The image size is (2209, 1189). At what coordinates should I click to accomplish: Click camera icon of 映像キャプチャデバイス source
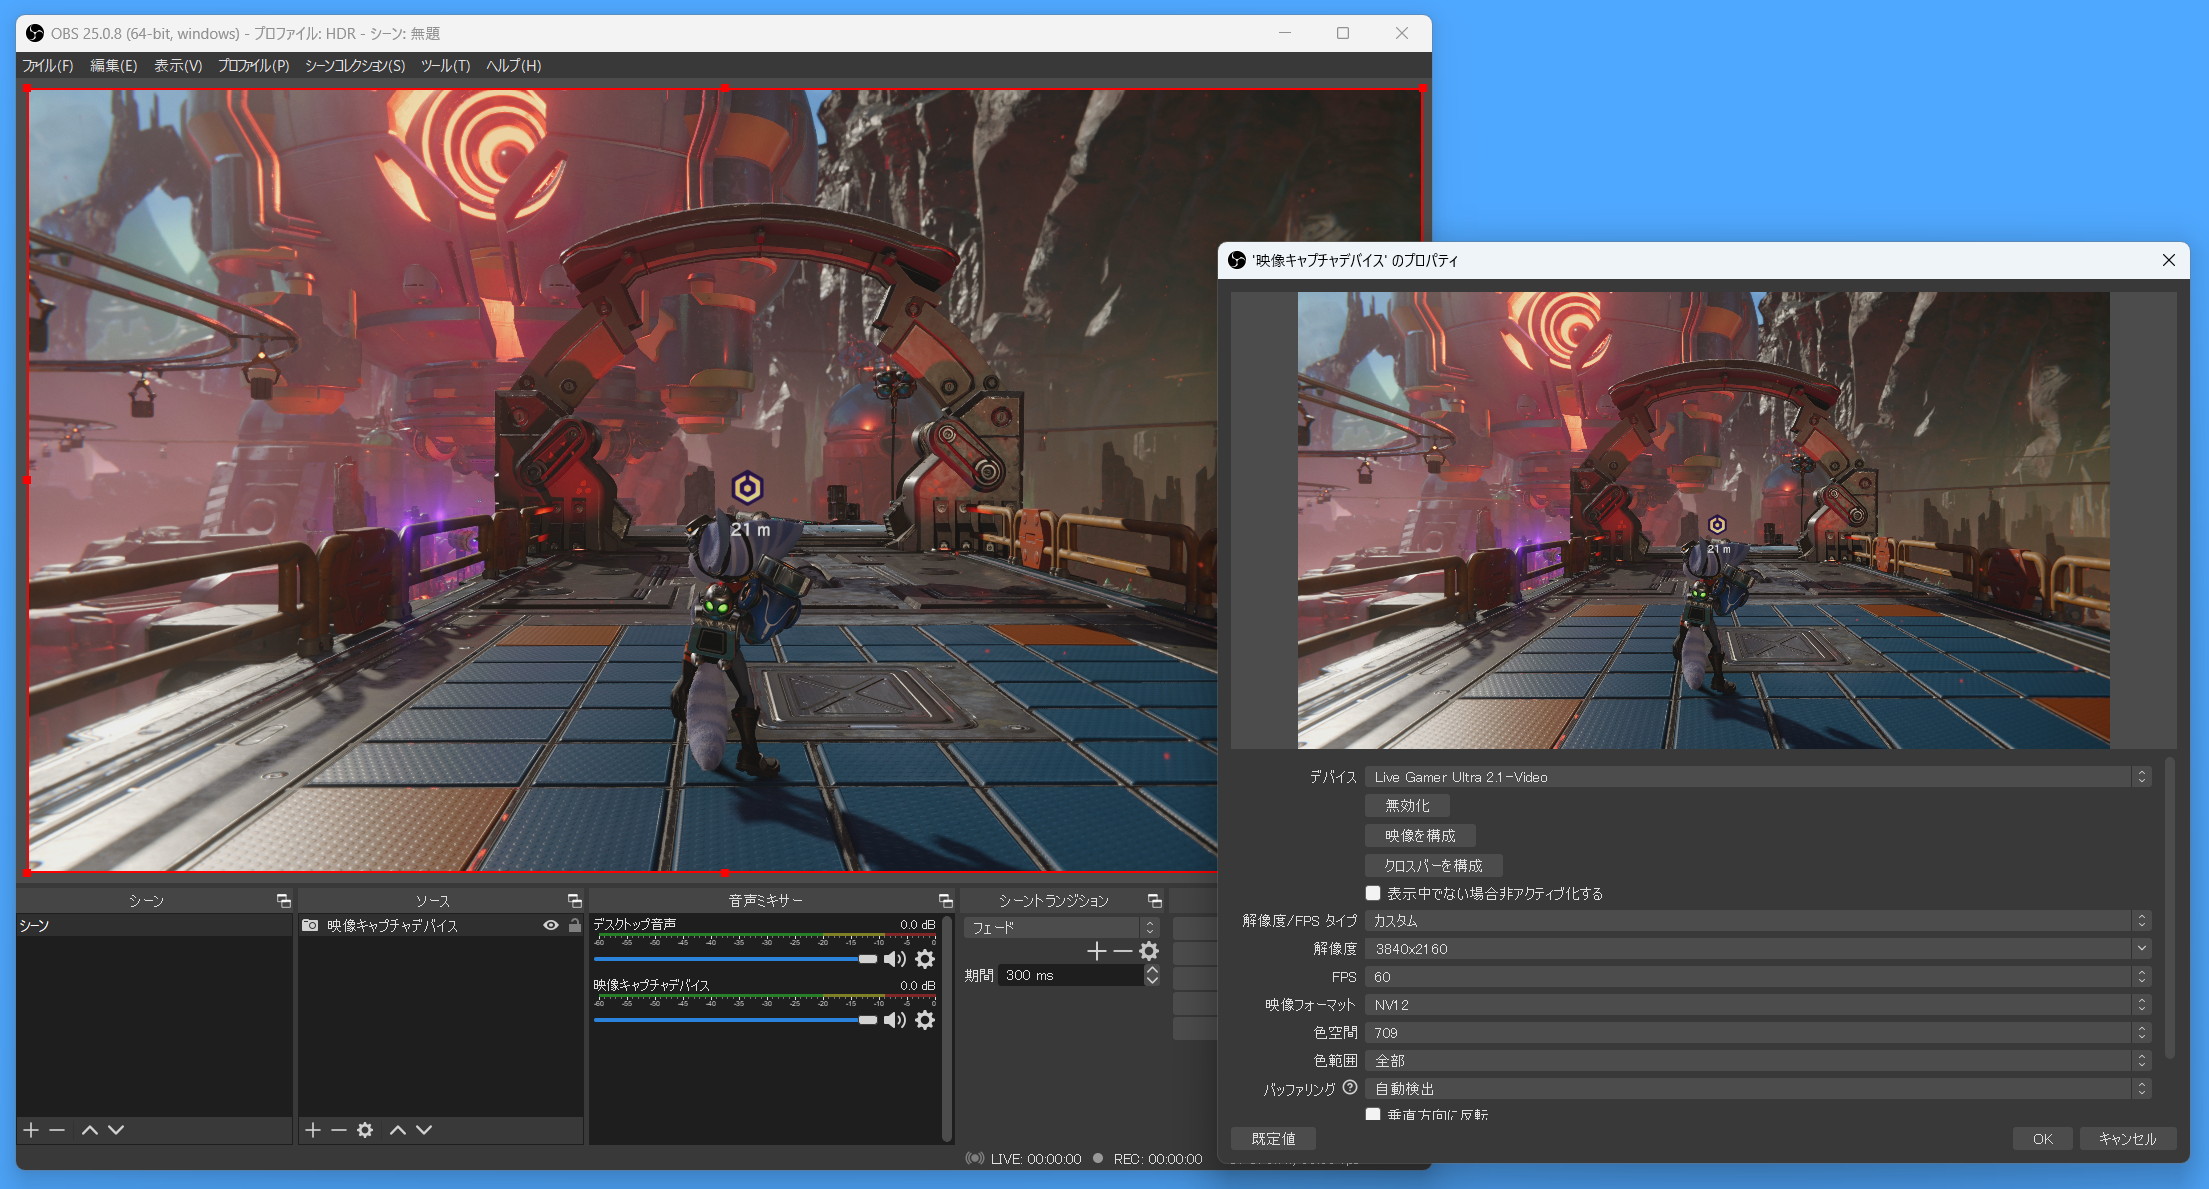pyautogui.click(x=310, y=926)
